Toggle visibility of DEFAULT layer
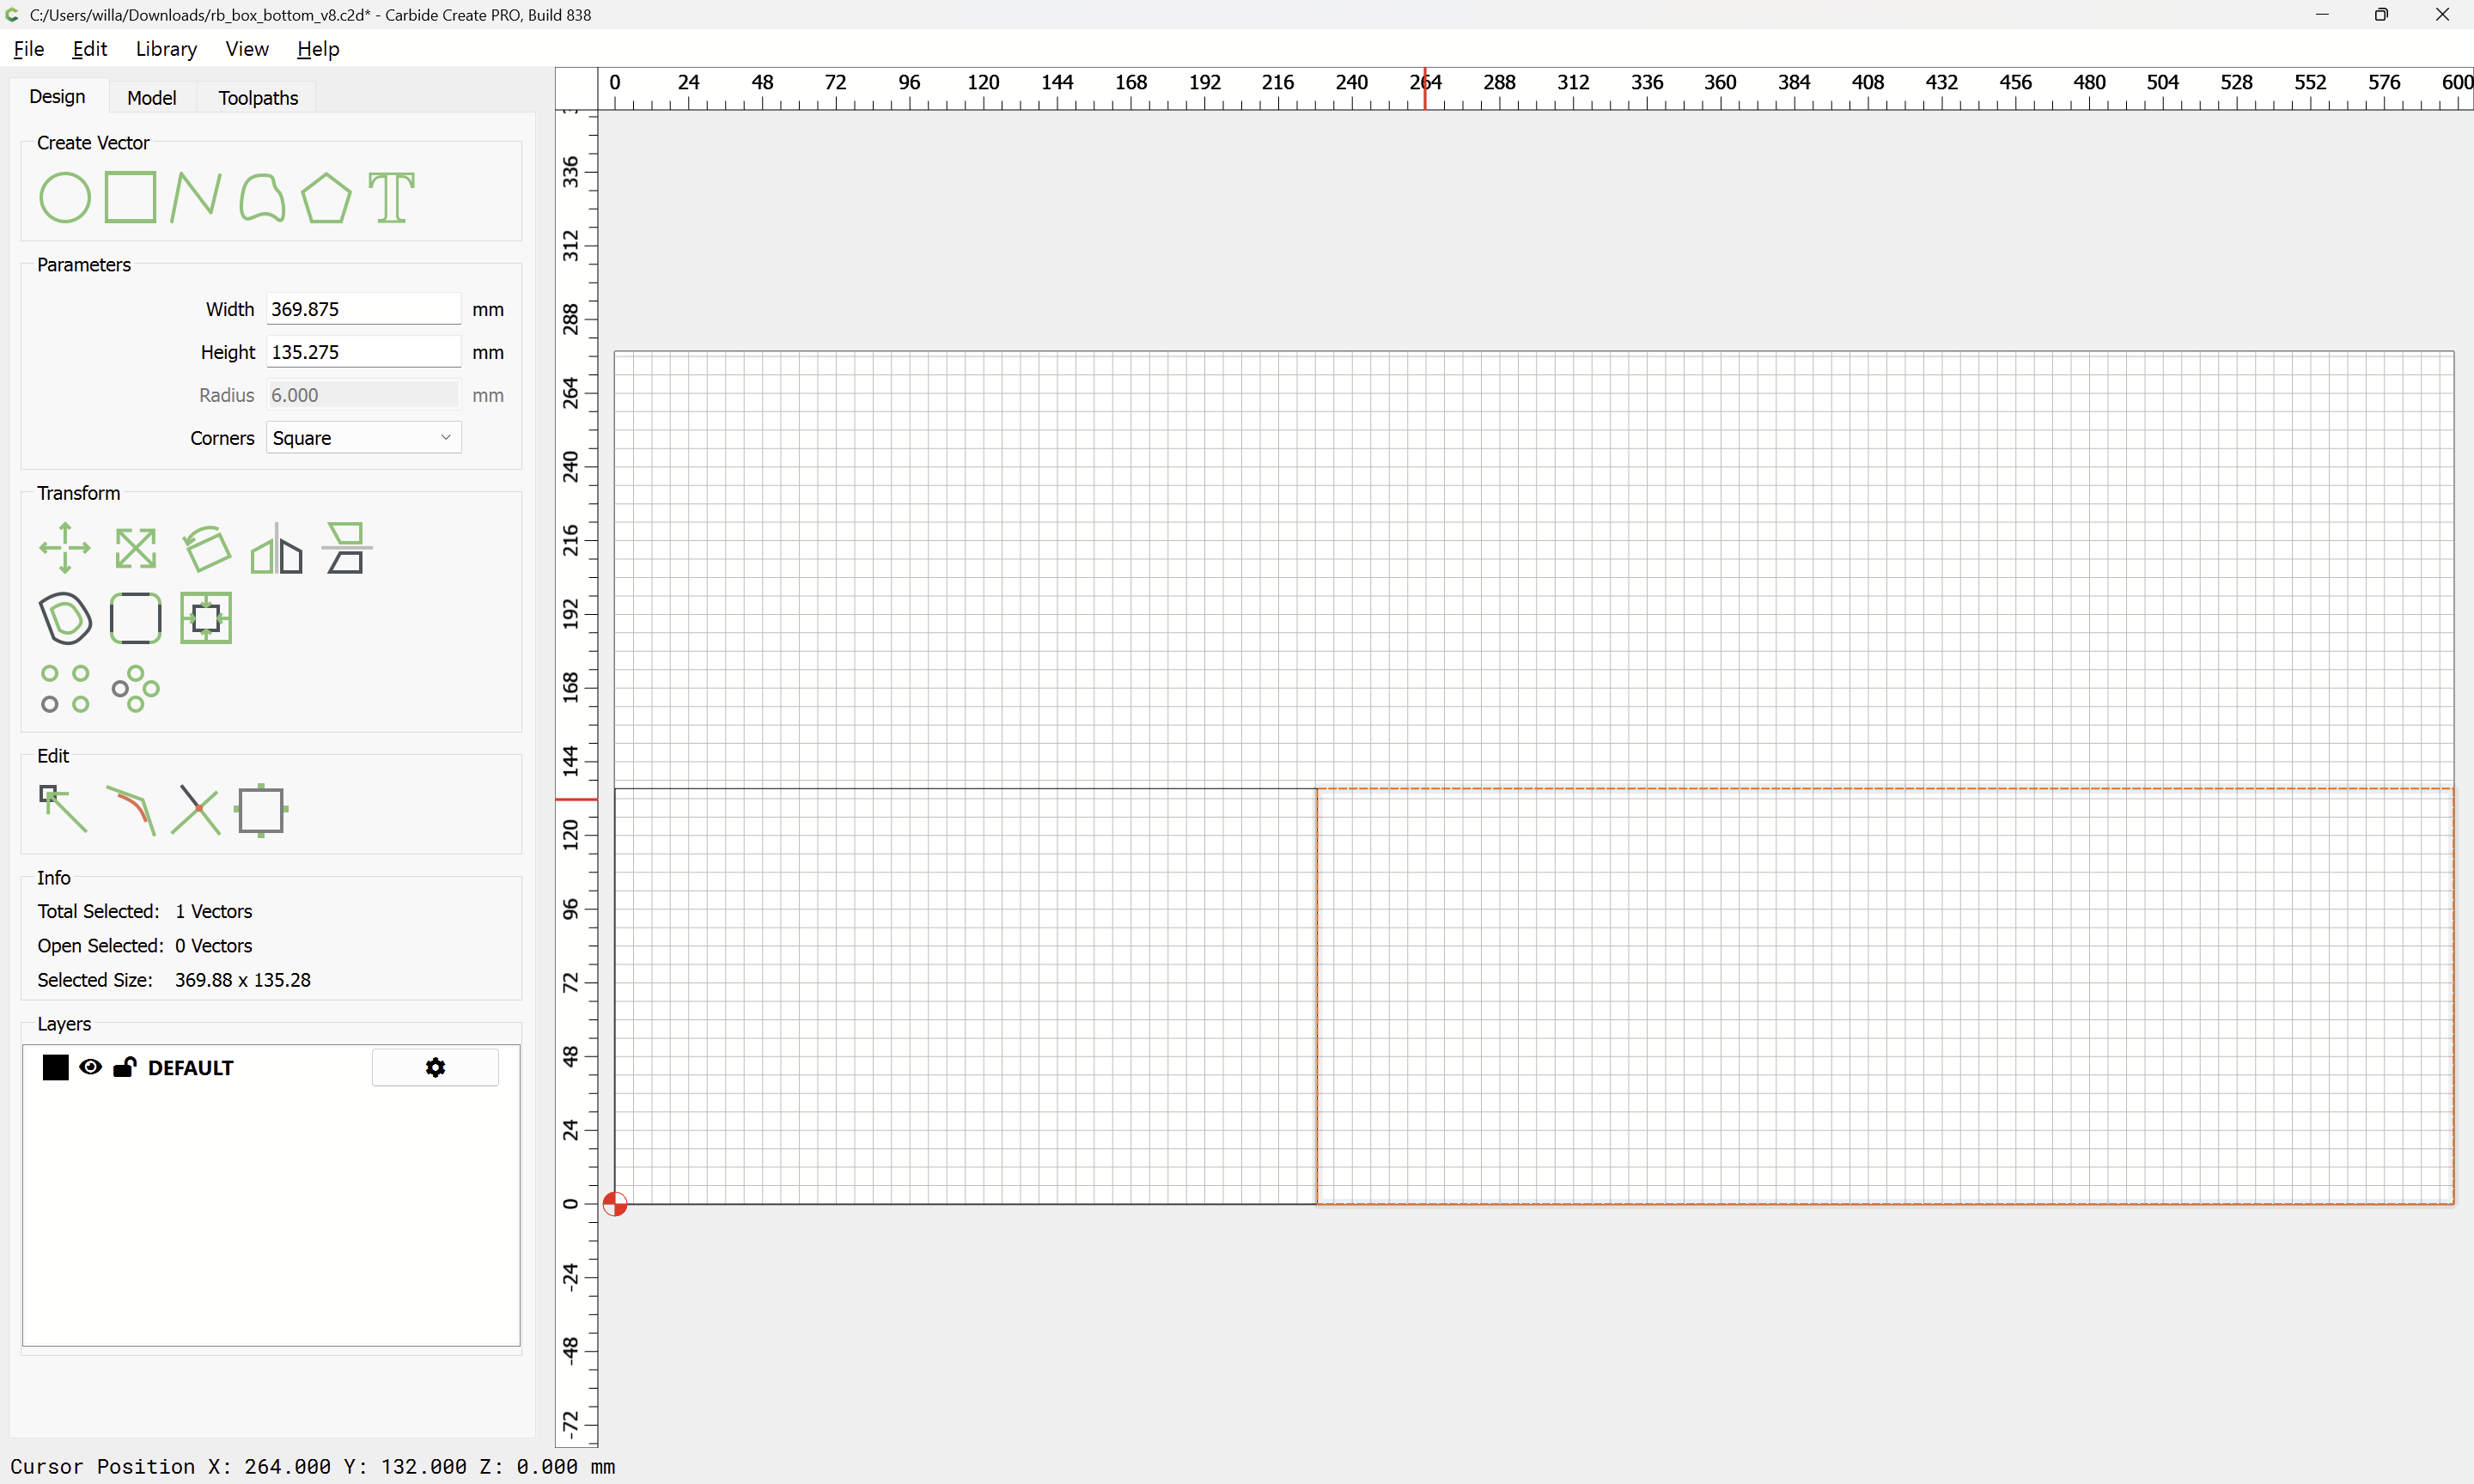The image size is (2474, 1484). tap(90, 1067)
